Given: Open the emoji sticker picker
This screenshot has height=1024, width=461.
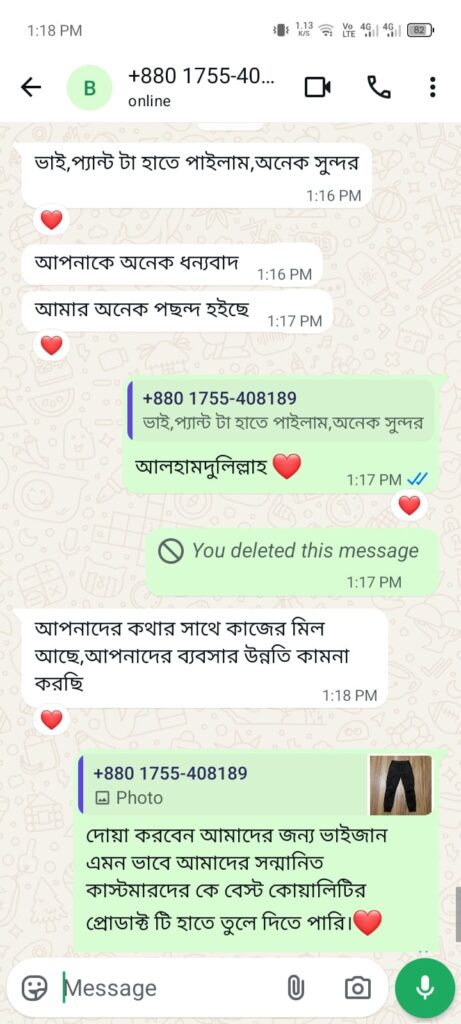Looking at the screenshot, I should [34, 987].
